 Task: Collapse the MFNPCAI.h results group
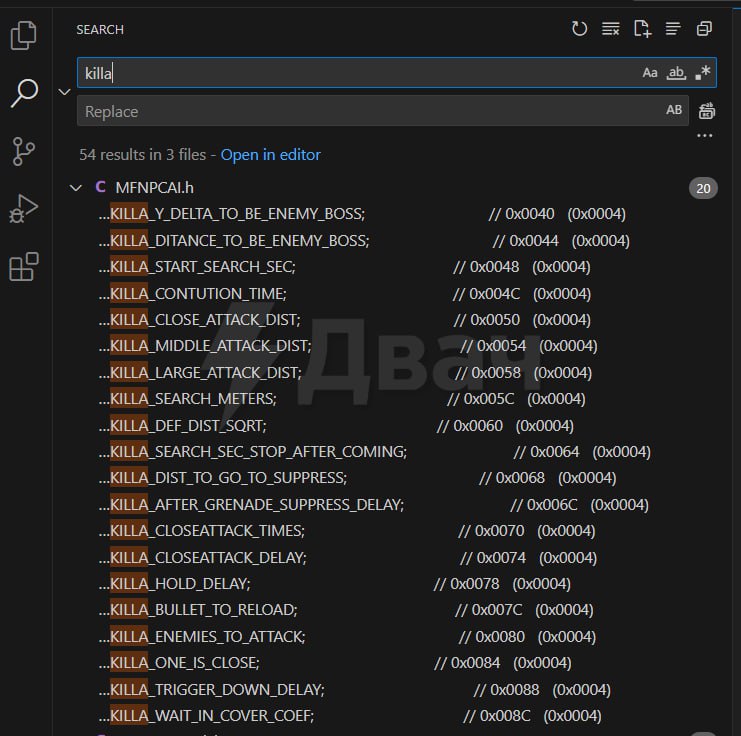click(75, 187)
